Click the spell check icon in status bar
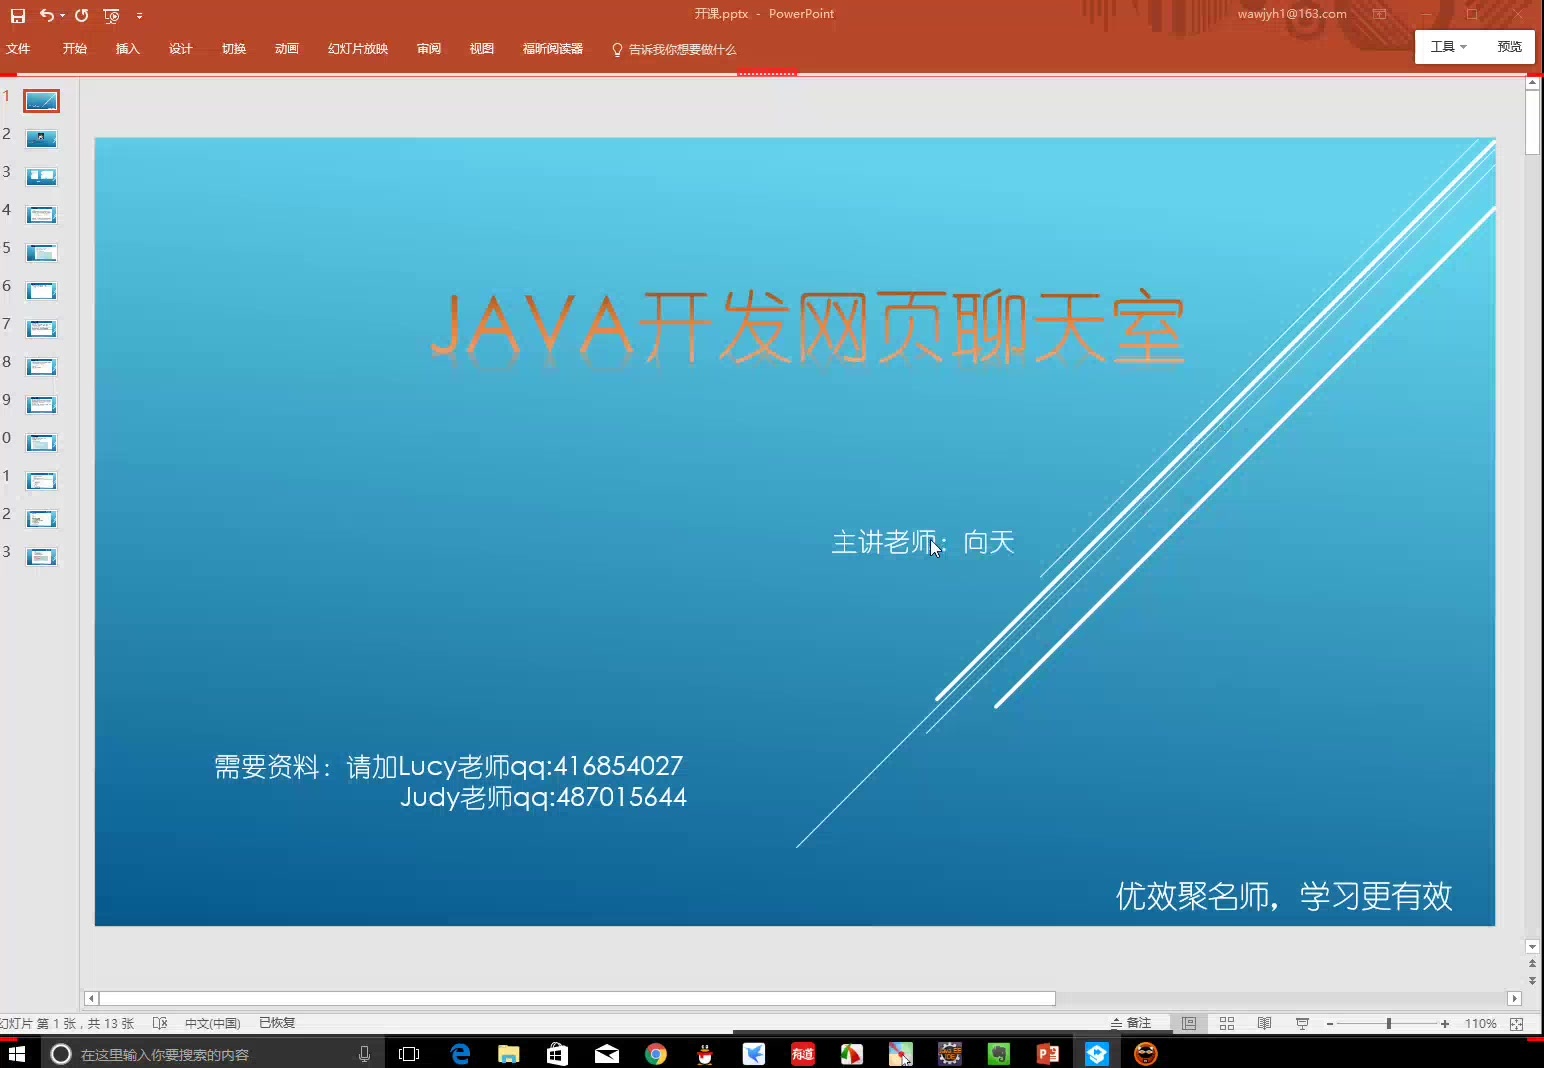The image size is (1544, 1068). click(x=160, y=1023)
